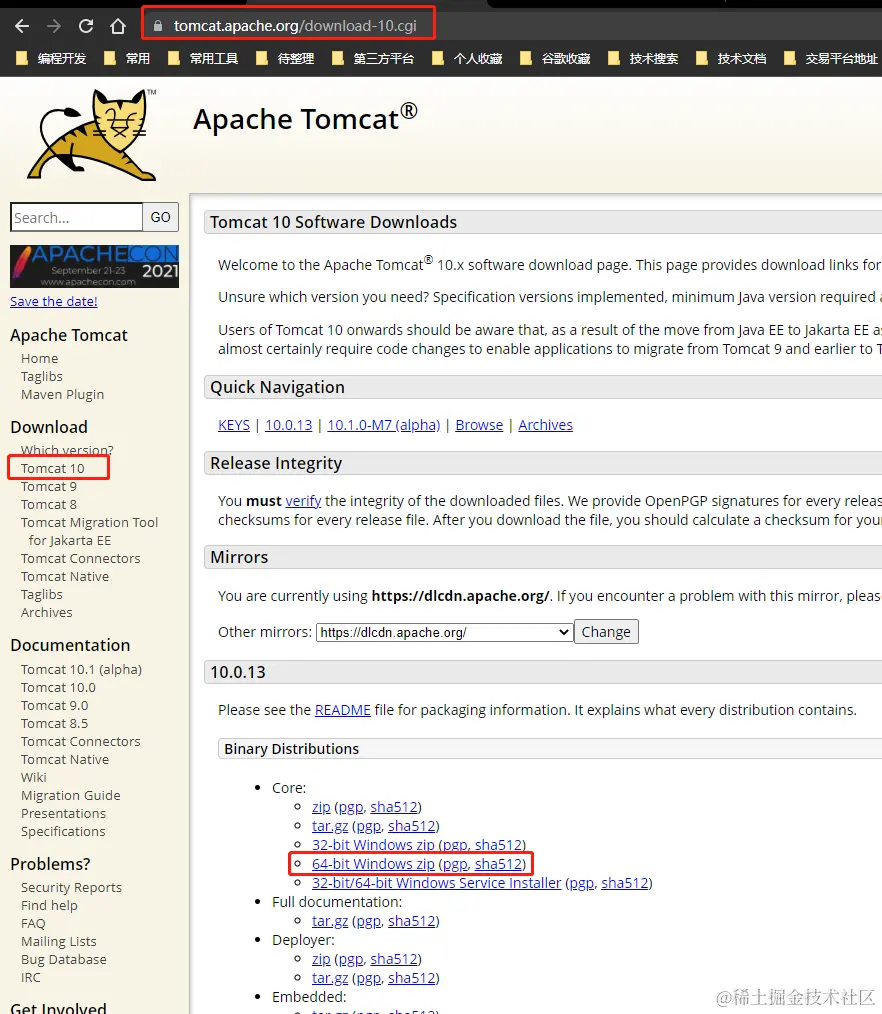882x1014 pixels.
Task: Open the 待整理 bookmark folder
Action: tap(285, 59)
